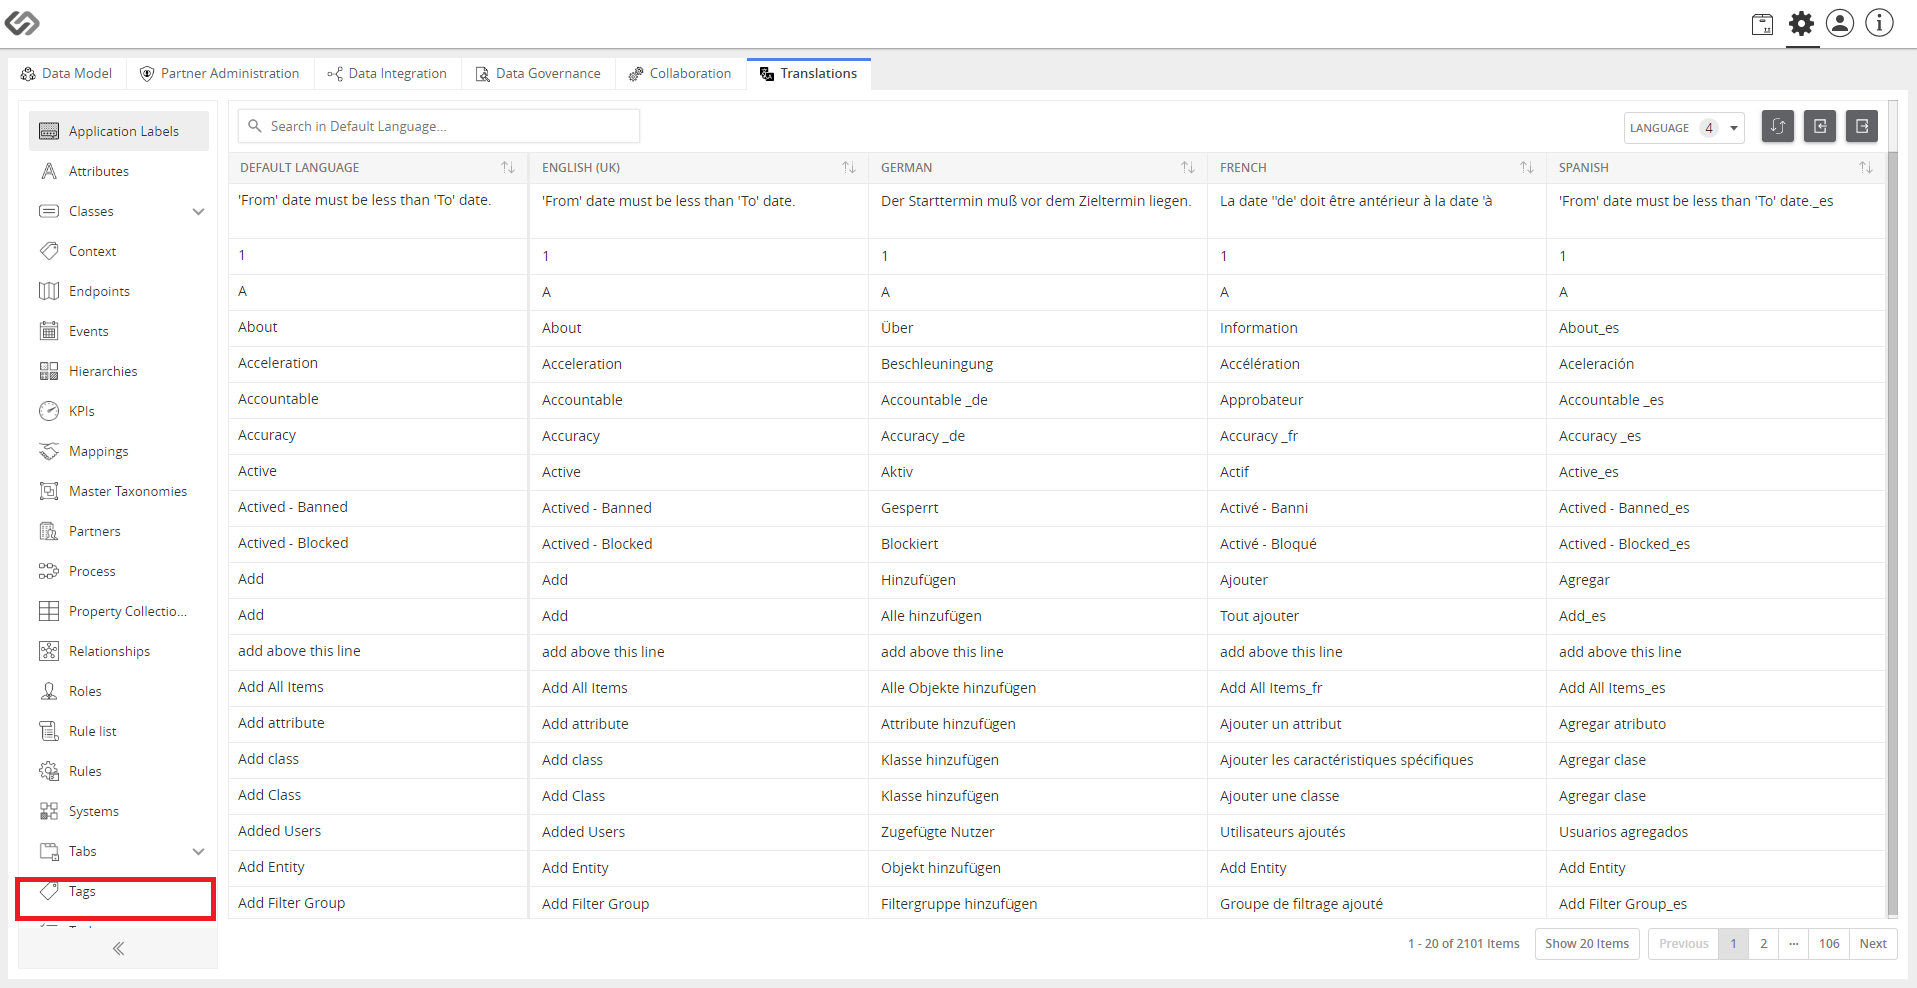Go to the Next page
The image size is (1917, 988).
click(x=1873, y=943)
